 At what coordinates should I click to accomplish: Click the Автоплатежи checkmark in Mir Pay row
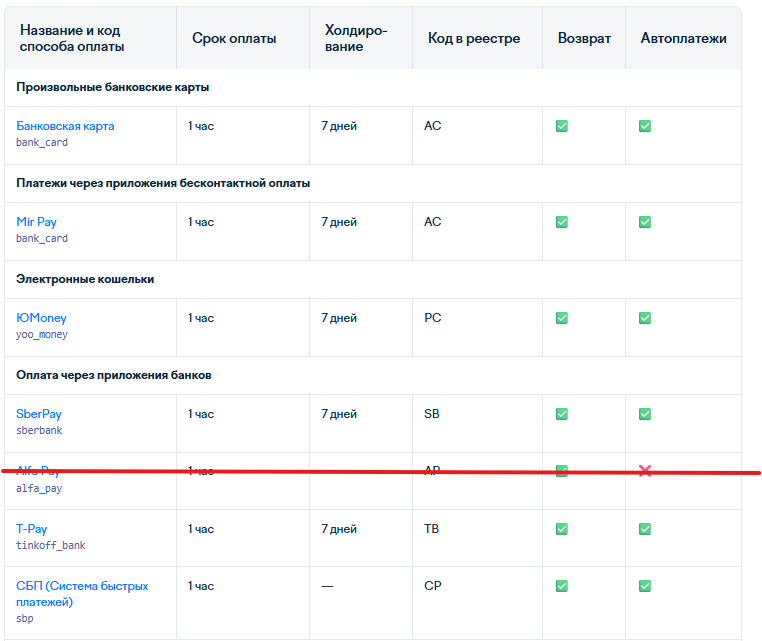645,222
